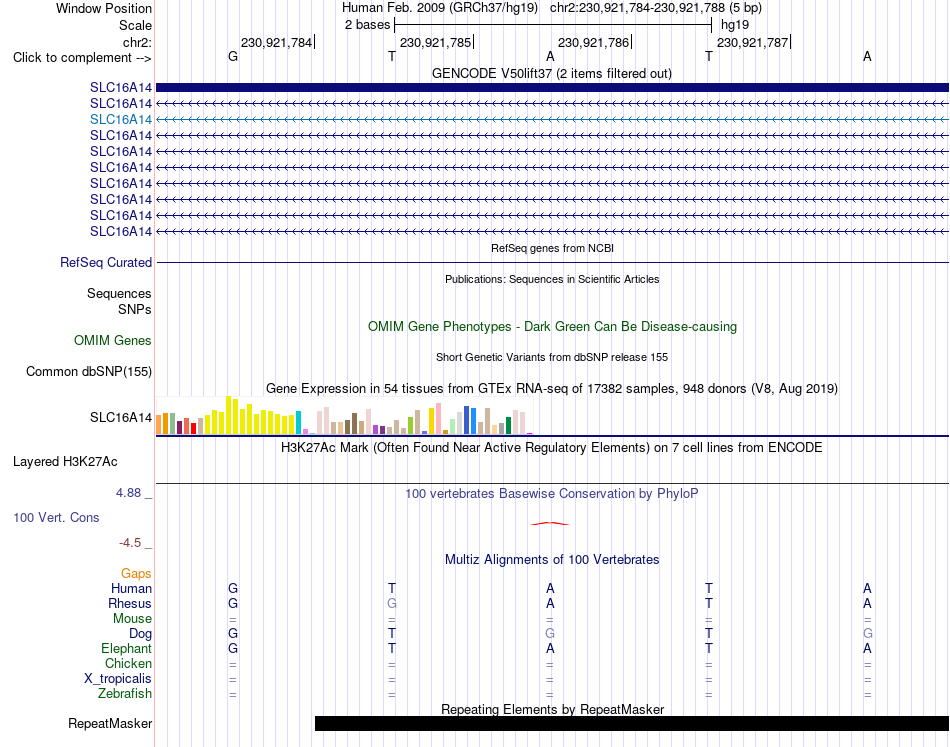The height and width of the screenshot is (747, 950).
Task: Click the 'hg19' text beside scale bar
Action: coord(734,25)
